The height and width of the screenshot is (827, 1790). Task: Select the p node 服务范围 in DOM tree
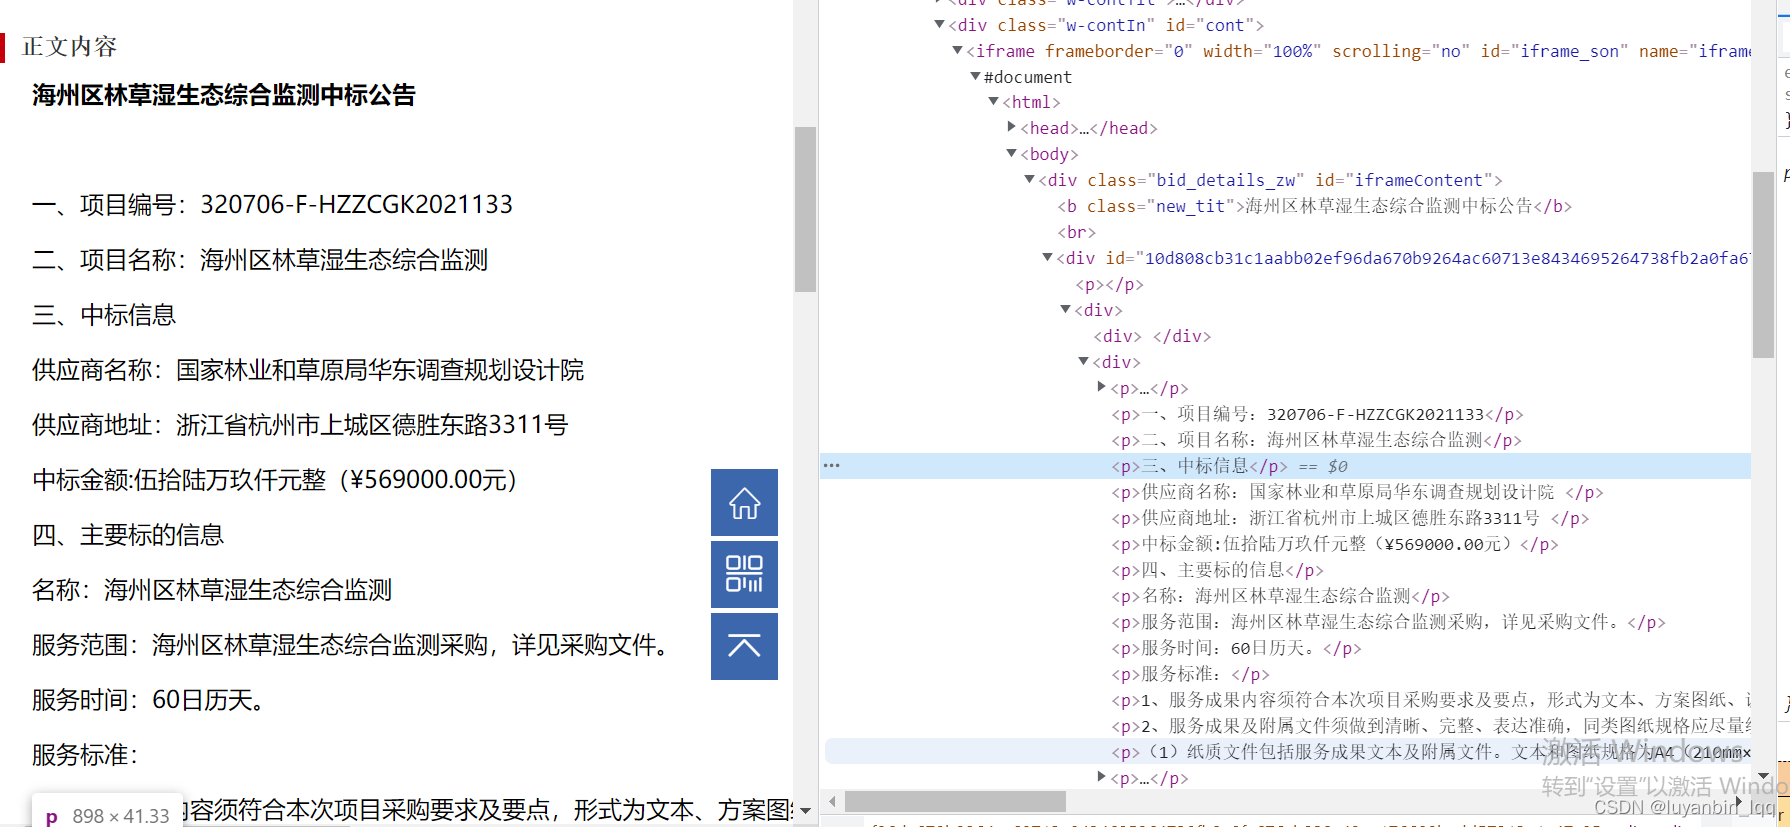(x=1388, y=622)
